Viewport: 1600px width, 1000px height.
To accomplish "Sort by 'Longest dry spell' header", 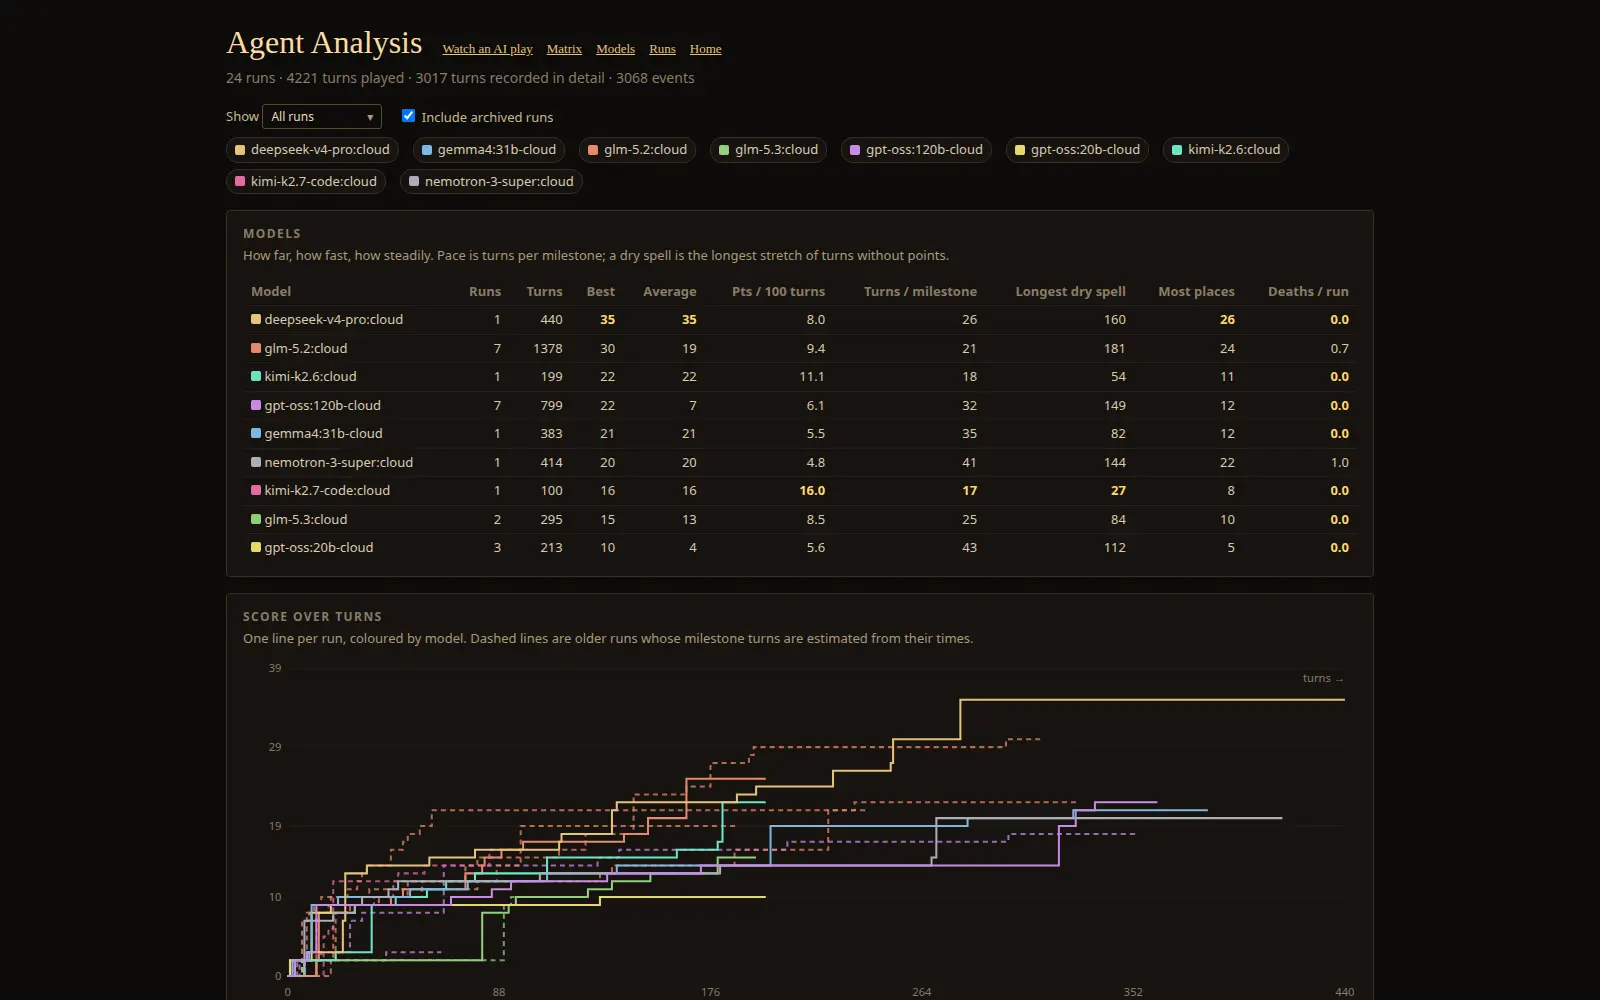I will pos(1070,292).
